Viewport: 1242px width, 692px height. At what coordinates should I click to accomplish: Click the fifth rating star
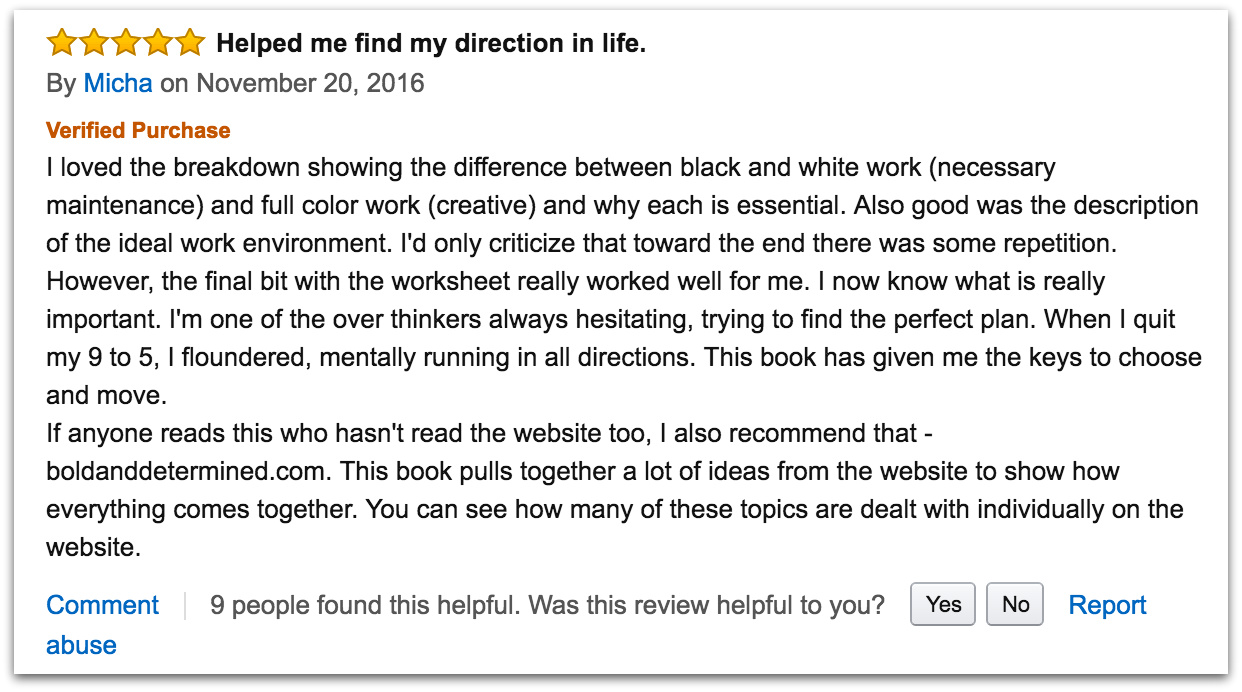189,44
